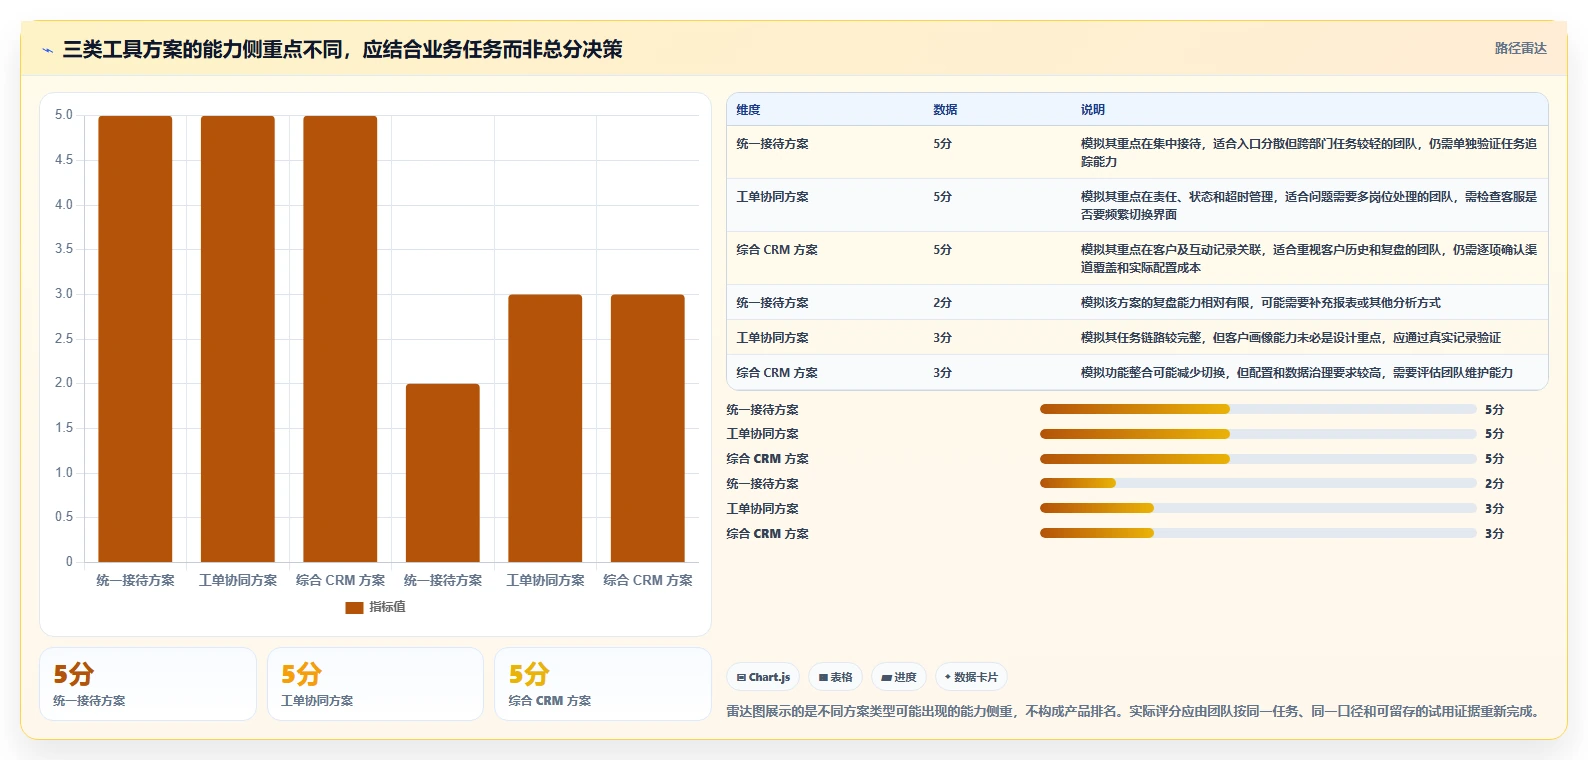The height and width of the screenshot is (760, 1588).
Task: Click the footnote starting 雷达图展示的是
Action: (1135, 711)
